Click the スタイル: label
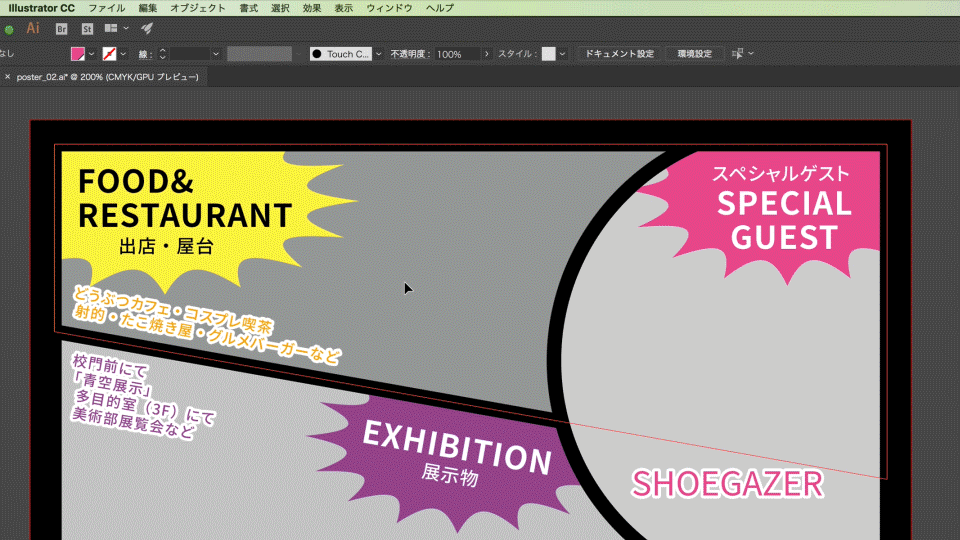The width and height of the screenshot is (960, 540). [517, 54]
